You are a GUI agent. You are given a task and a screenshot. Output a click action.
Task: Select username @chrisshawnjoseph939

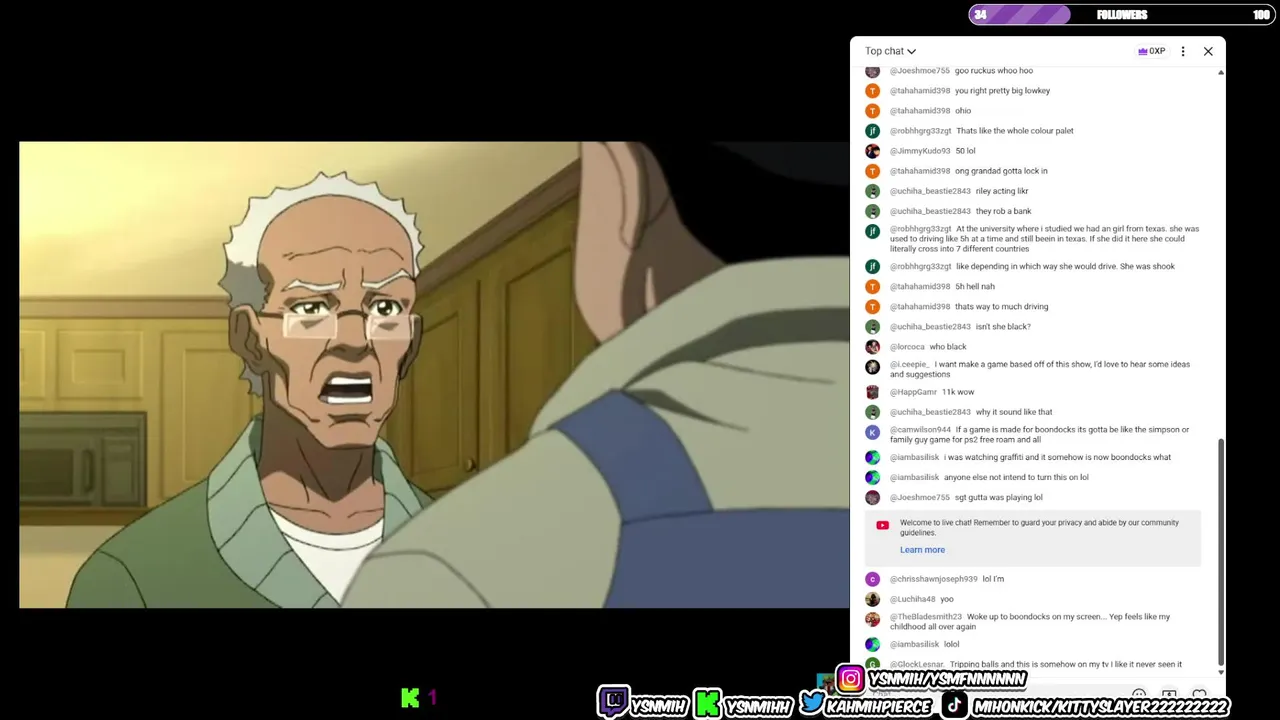tap(934, 579)
